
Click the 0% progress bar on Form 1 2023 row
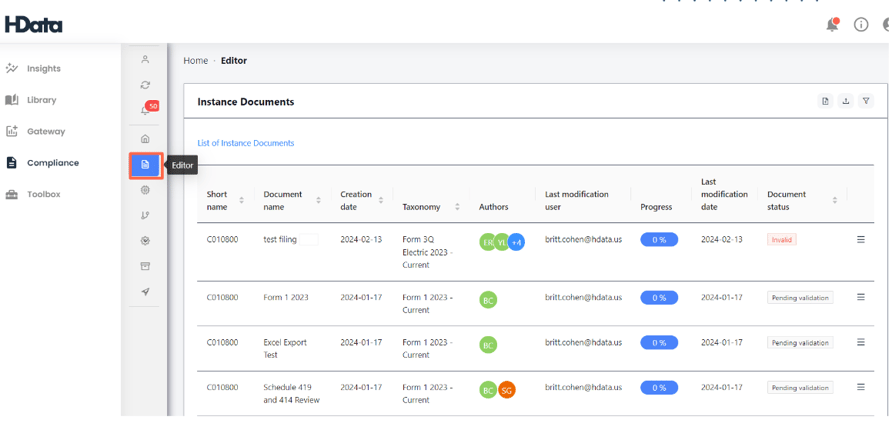pos(659,297)
